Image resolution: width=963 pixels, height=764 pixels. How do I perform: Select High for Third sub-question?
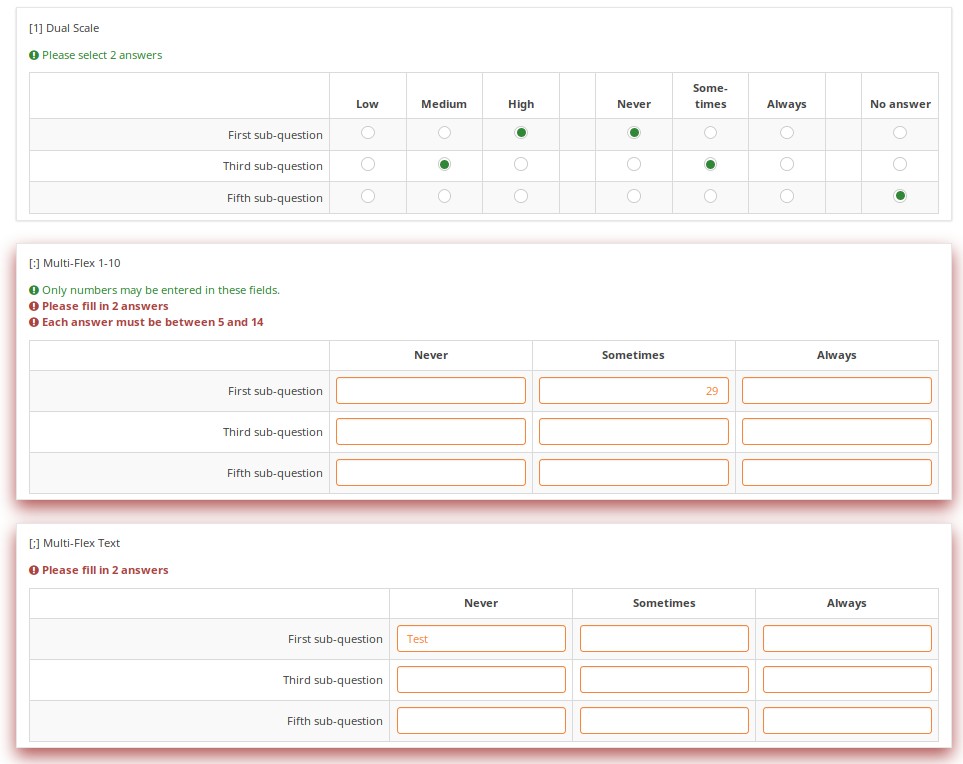(521, 164)
